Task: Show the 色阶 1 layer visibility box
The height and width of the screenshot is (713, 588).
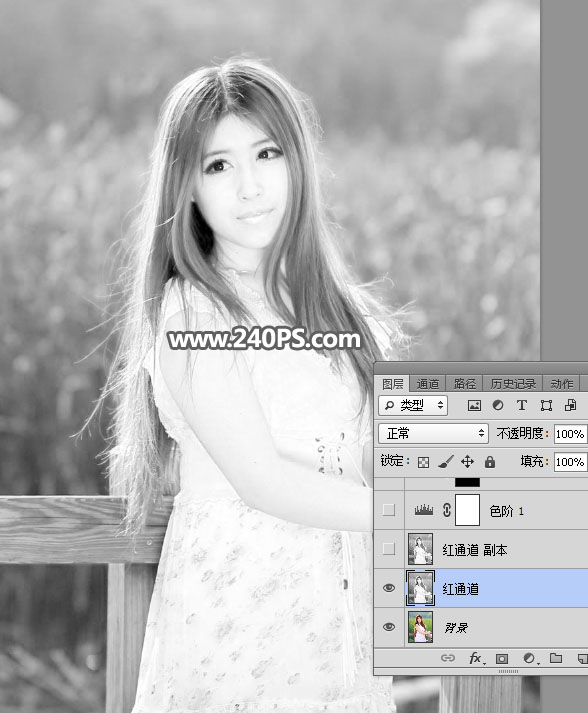Action: 388,510
